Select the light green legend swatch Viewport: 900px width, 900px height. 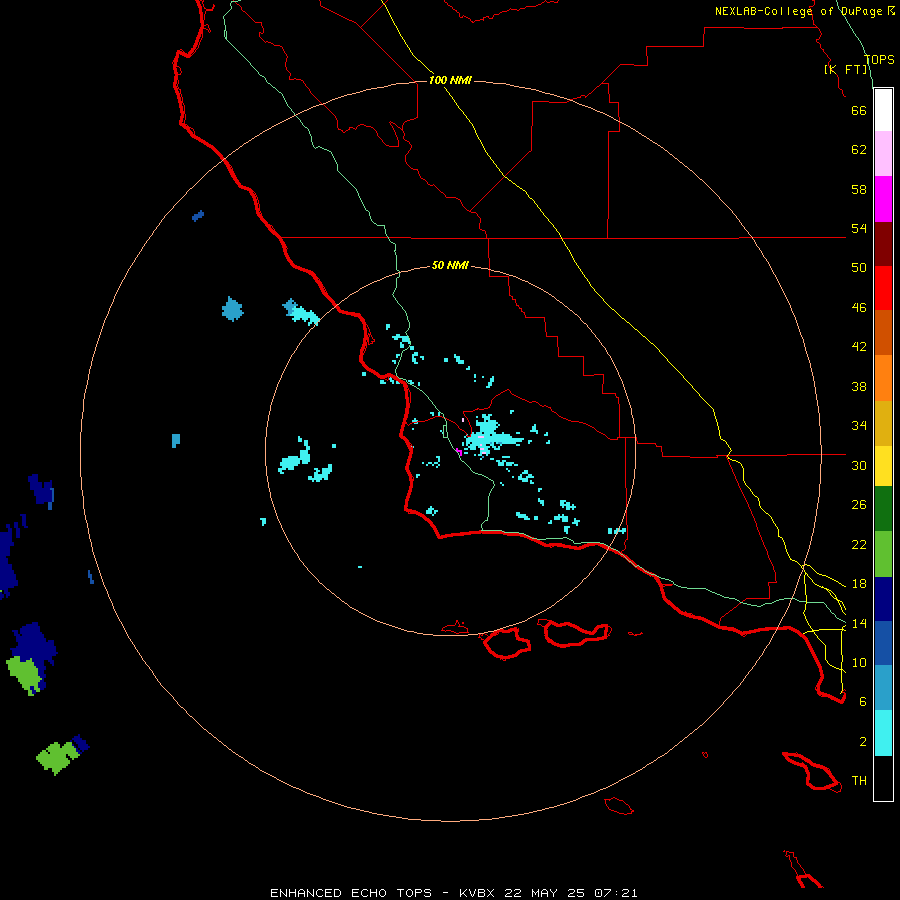click(883, 554)
